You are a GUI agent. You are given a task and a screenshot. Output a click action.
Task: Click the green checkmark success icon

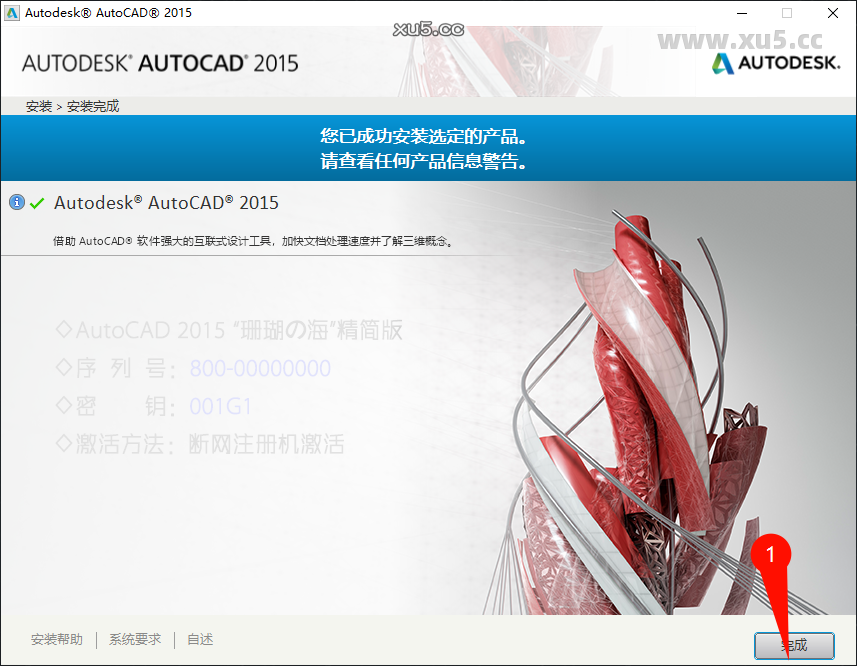pyautogui.click(x=38, y=202)
